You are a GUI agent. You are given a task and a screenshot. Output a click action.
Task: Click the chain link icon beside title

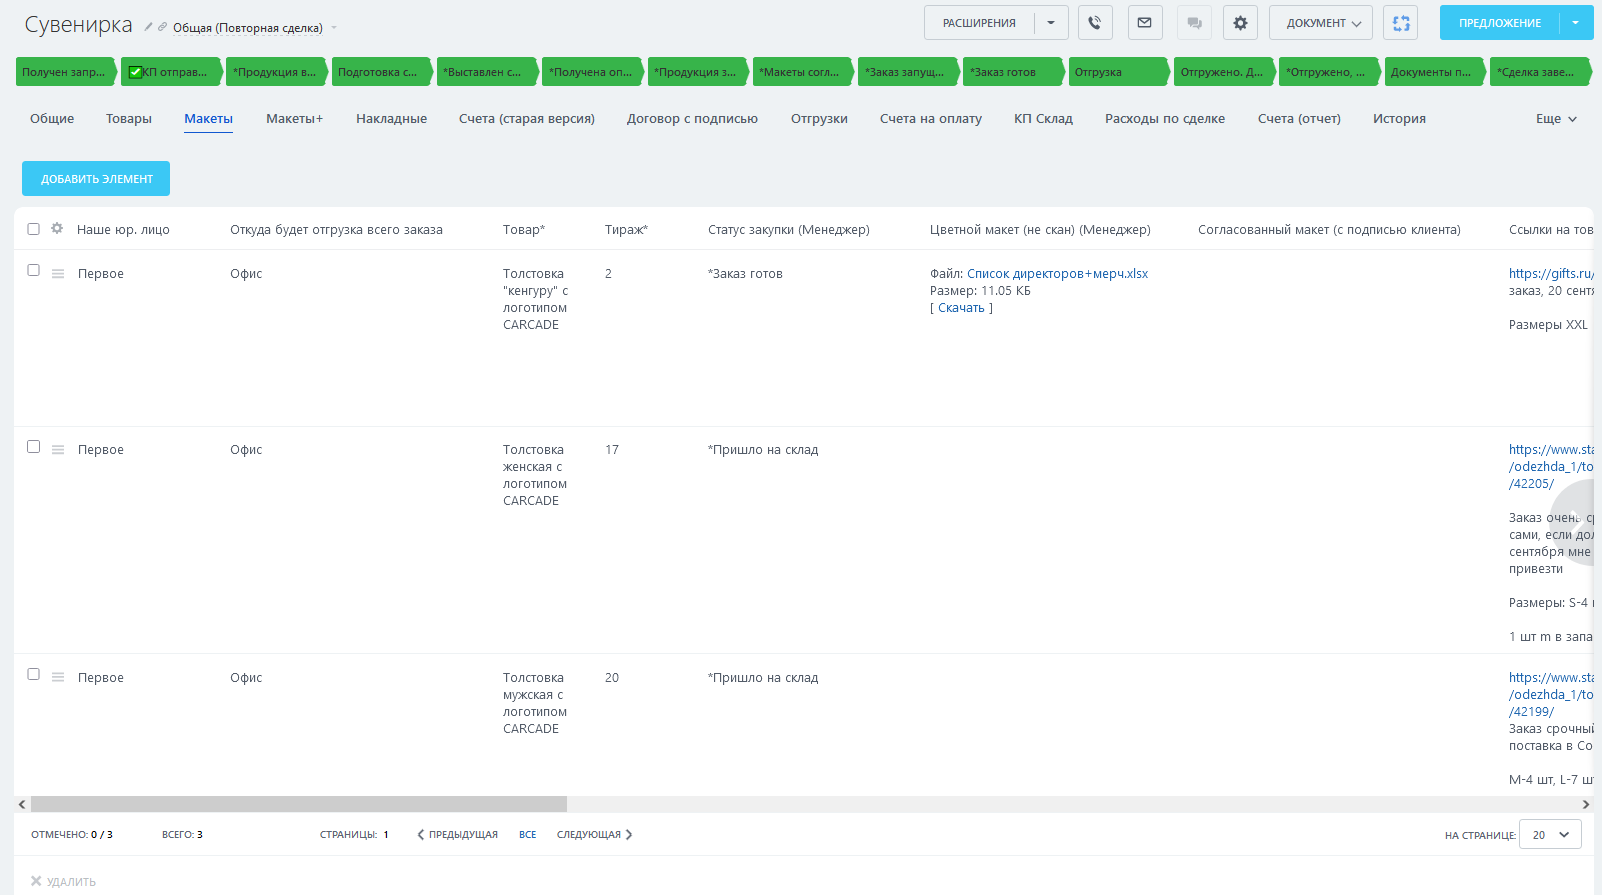[162, 27]
